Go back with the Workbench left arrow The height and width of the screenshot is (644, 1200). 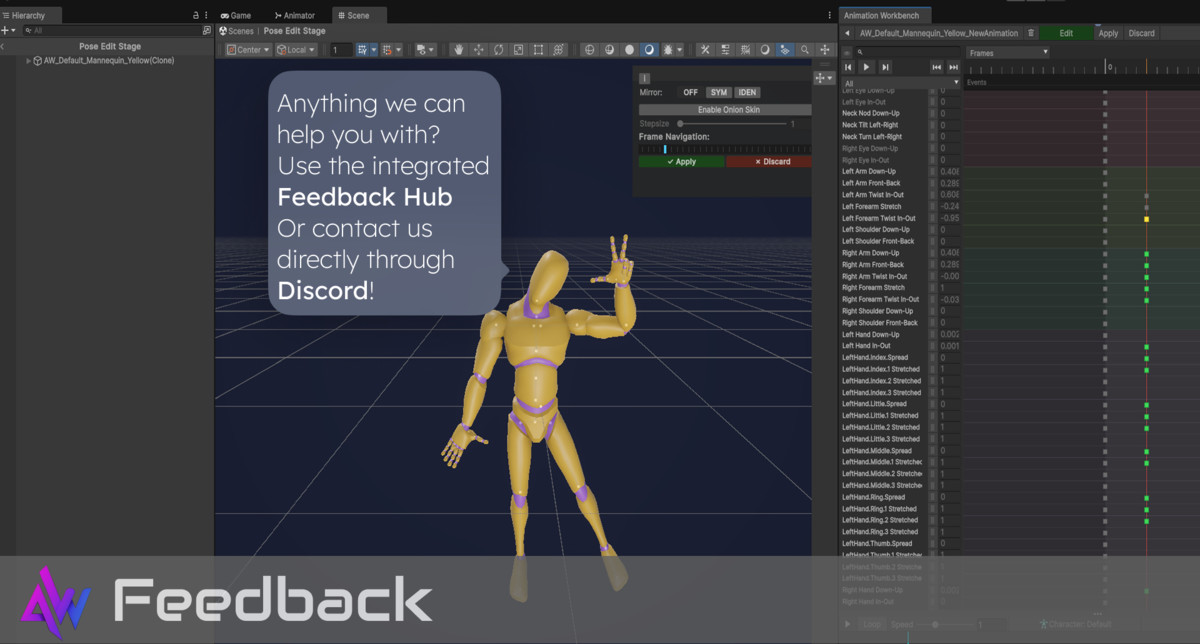tap(847, 33)
